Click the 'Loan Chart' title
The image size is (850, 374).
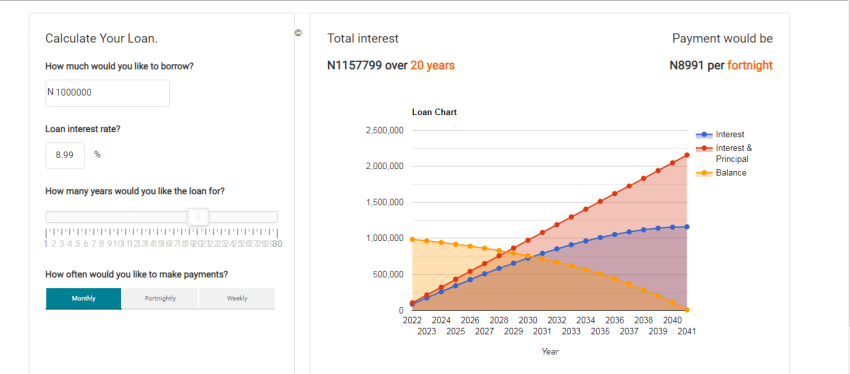point(434,112)
